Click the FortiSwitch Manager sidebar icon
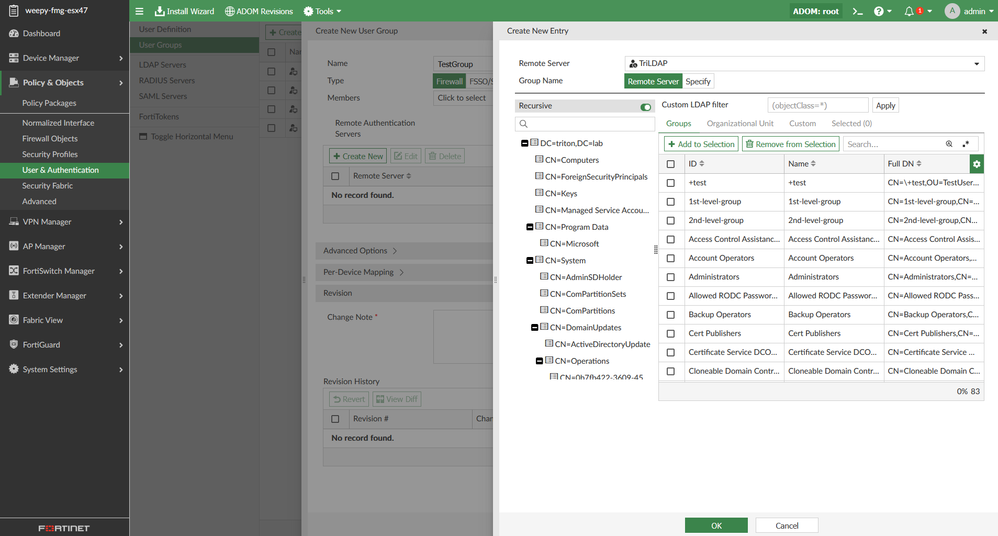 (13, 271)
